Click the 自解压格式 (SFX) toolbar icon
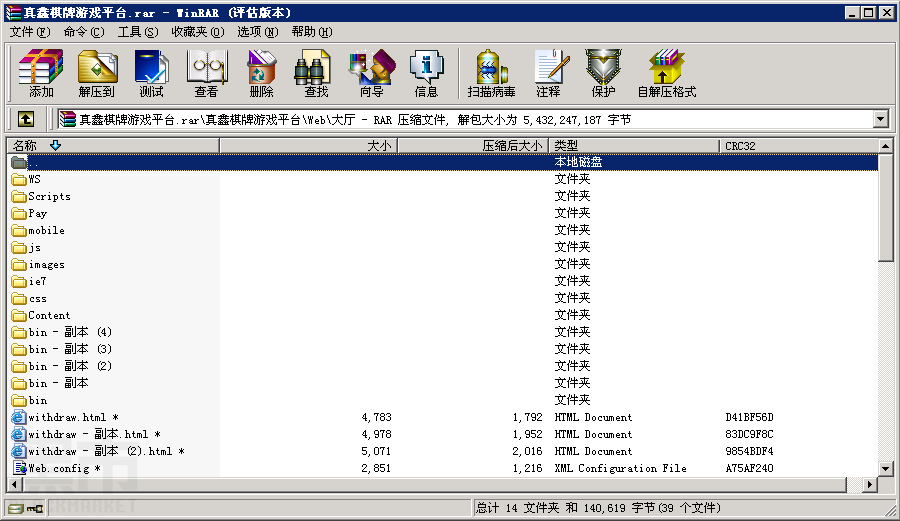 point(666,73)
